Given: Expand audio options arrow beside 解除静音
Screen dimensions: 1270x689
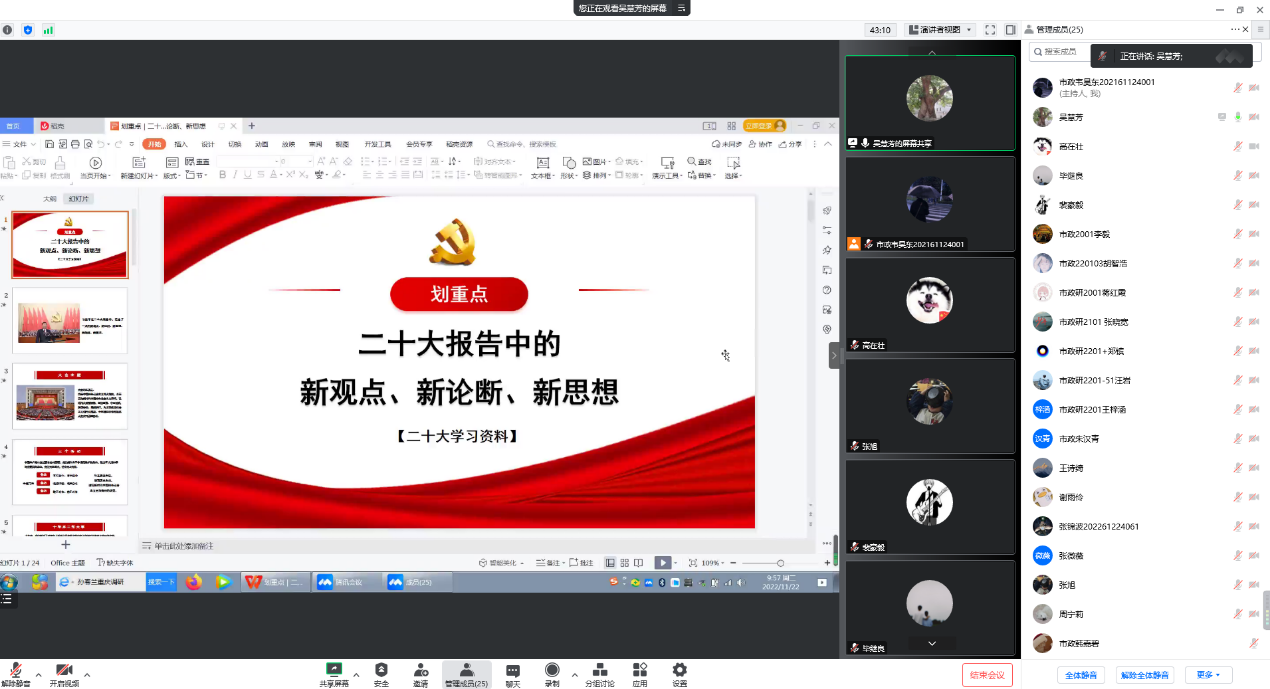Looking at the screenshot, I should [39, 674].
